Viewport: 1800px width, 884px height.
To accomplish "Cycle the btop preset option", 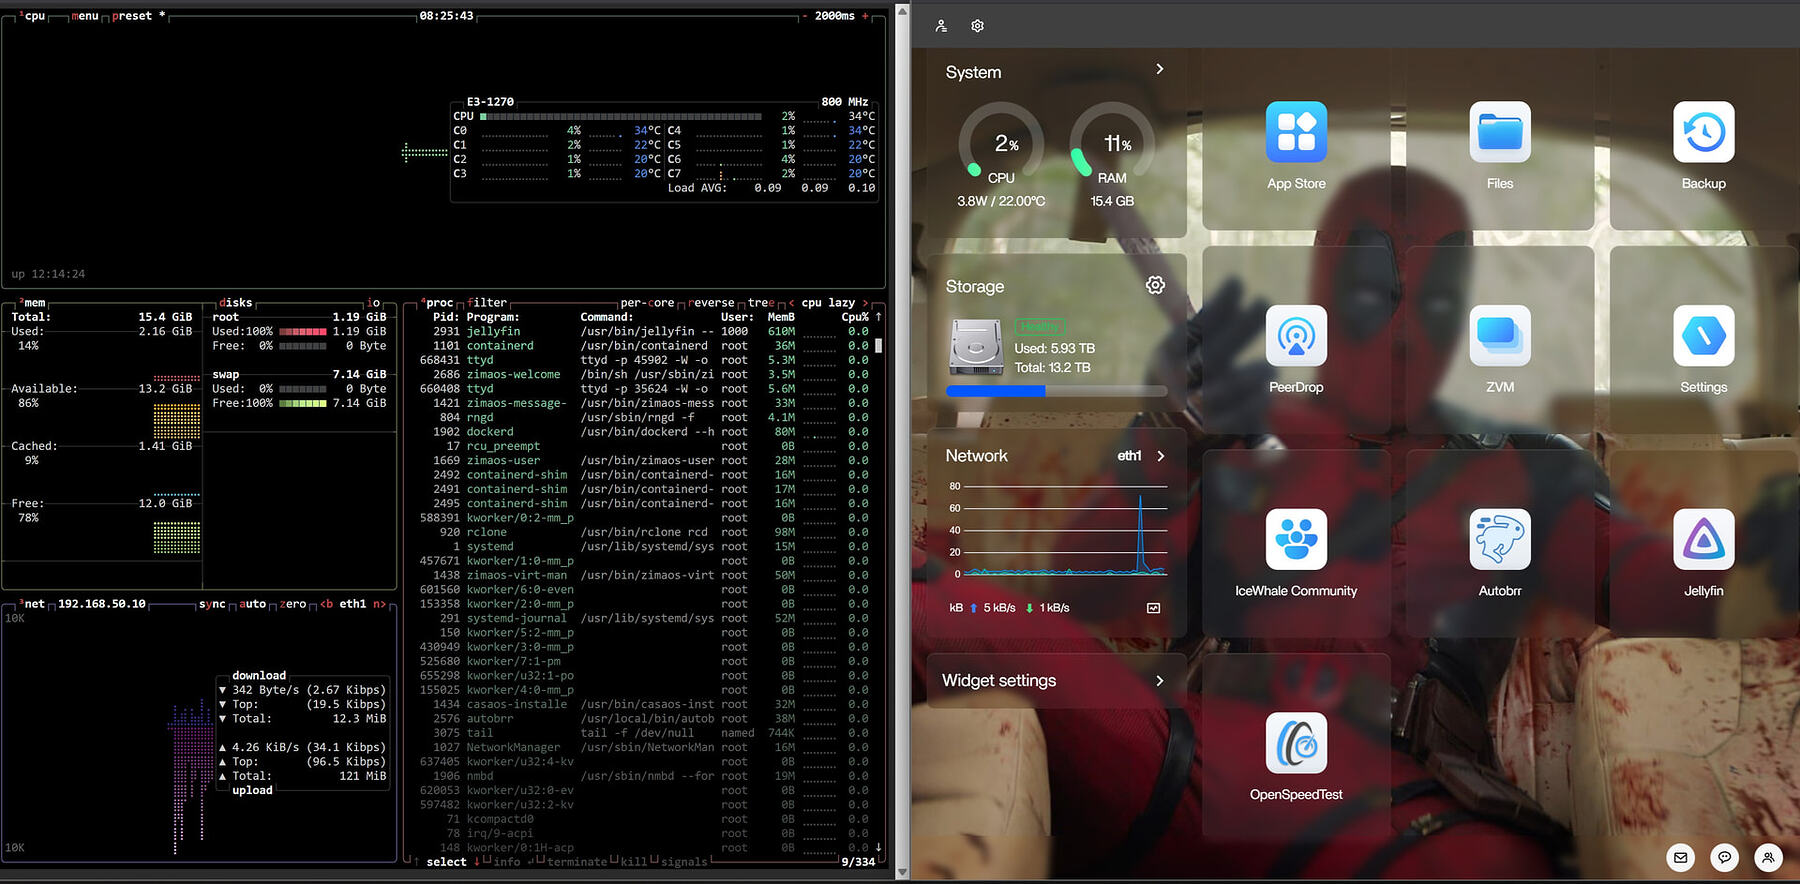I will [x=139, y=16].
